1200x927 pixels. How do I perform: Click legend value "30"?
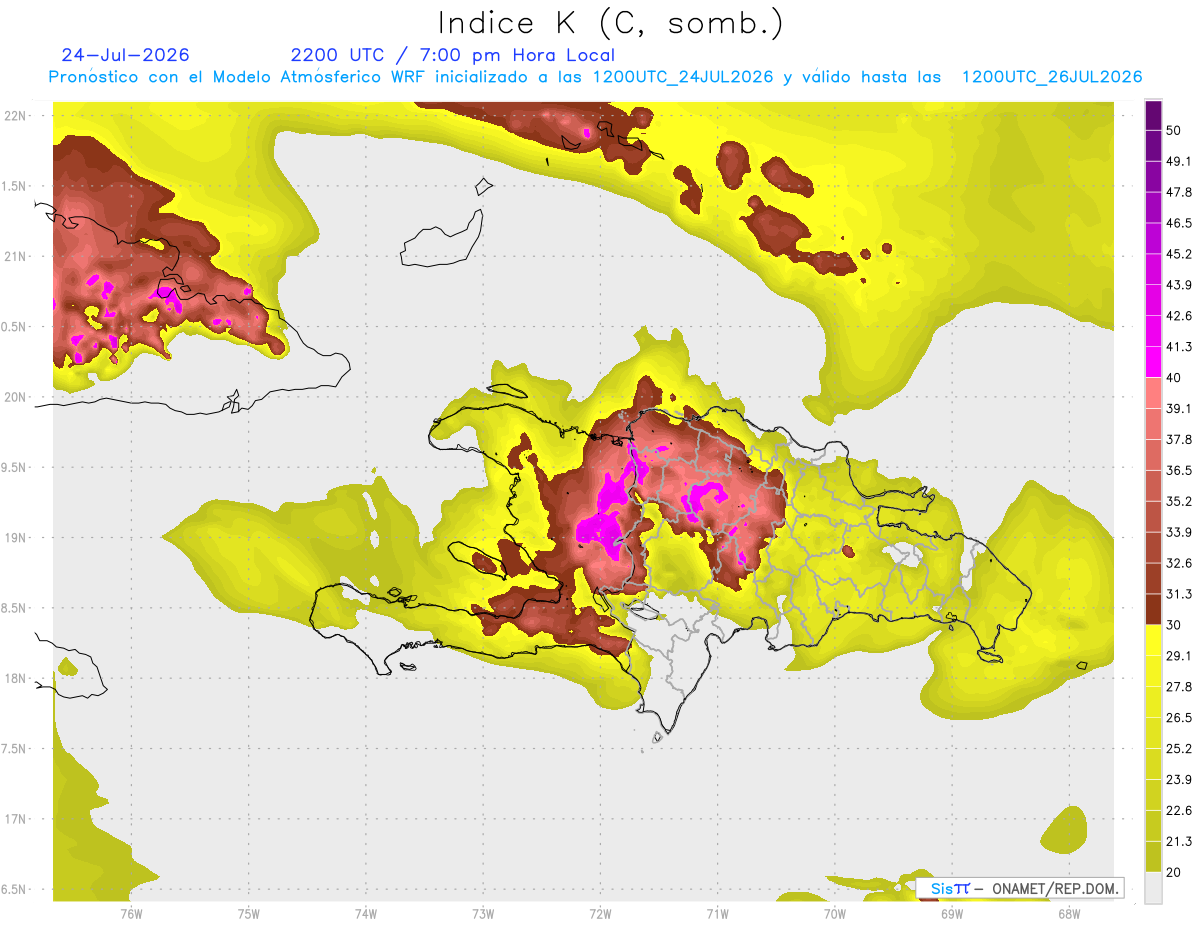click(x=1174, y=625)
